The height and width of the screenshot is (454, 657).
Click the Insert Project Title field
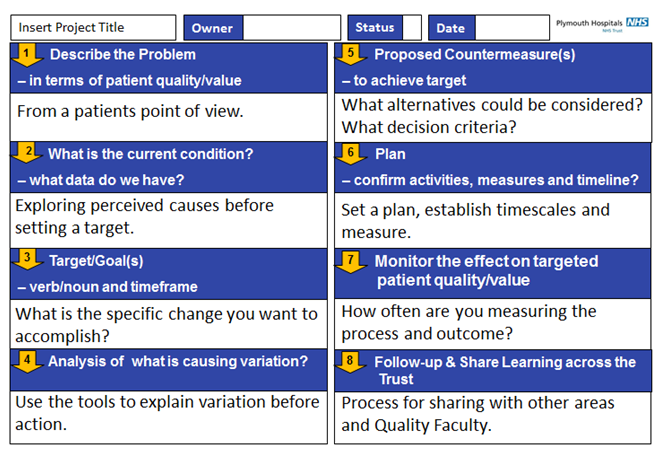pos(93,28)
